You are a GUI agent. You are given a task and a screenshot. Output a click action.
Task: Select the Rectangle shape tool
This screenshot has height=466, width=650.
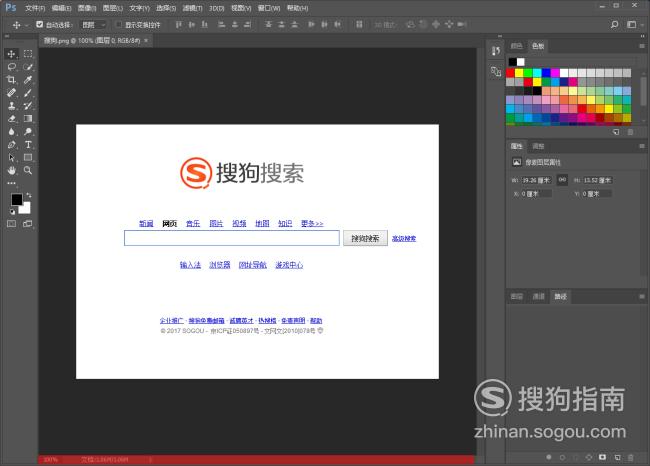click(x=28, y=158)
